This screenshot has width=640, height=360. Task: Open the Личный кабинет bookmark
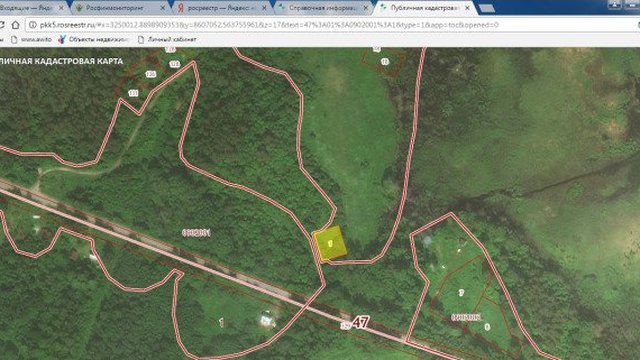click(x=167, y=40)
